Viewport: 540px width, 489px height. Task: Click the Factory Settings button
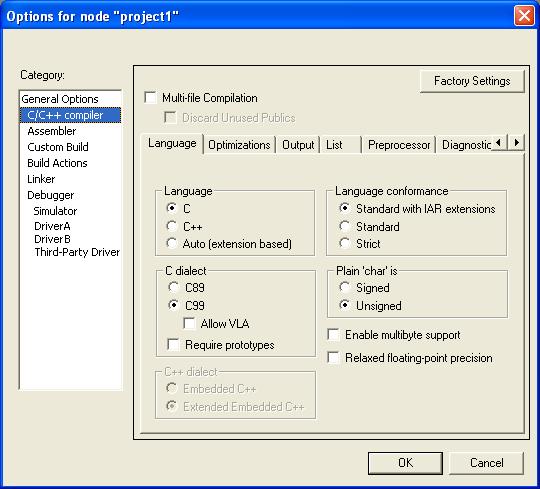coord(472,81)
